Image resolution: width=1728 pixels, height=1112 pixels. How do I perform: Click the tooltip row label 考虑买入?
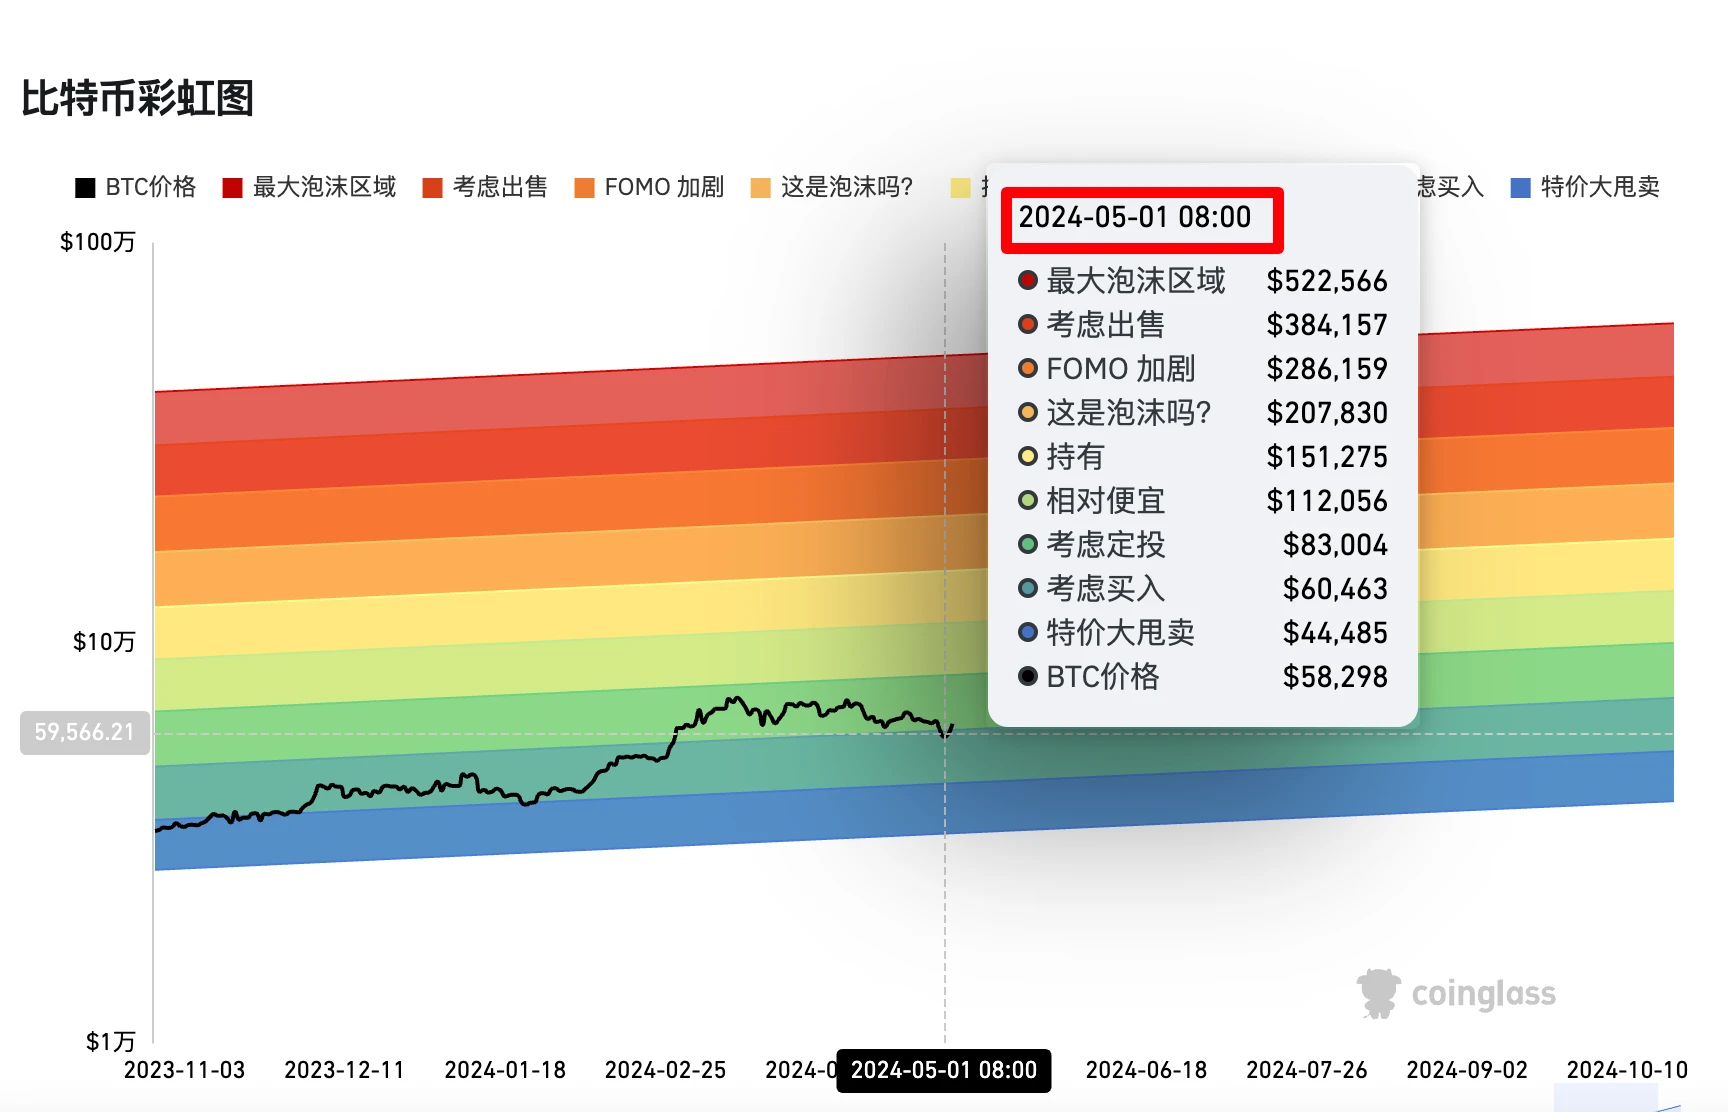pyautogui.click(x=1105, y=589)
